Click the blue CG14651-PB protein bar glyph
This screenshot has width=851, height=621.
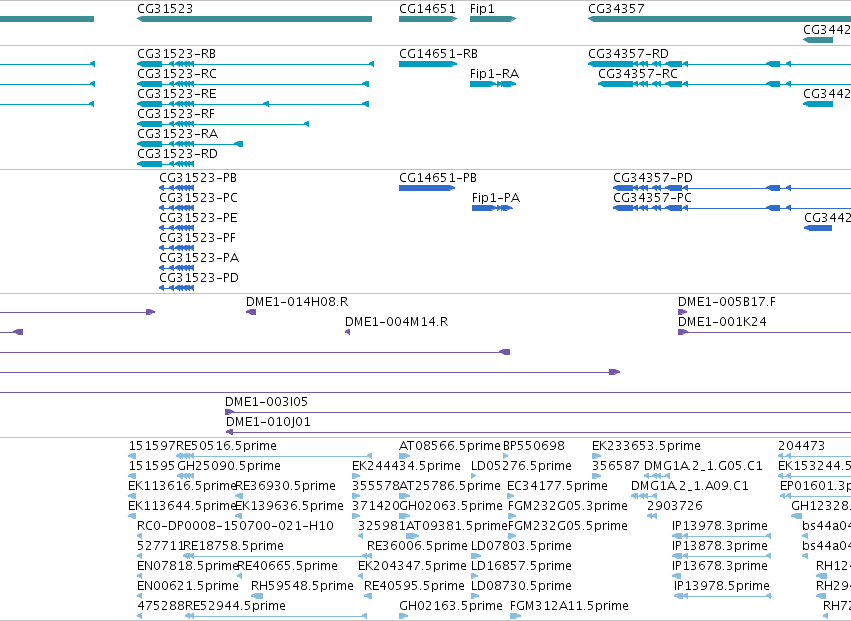[x=427, y=188]
